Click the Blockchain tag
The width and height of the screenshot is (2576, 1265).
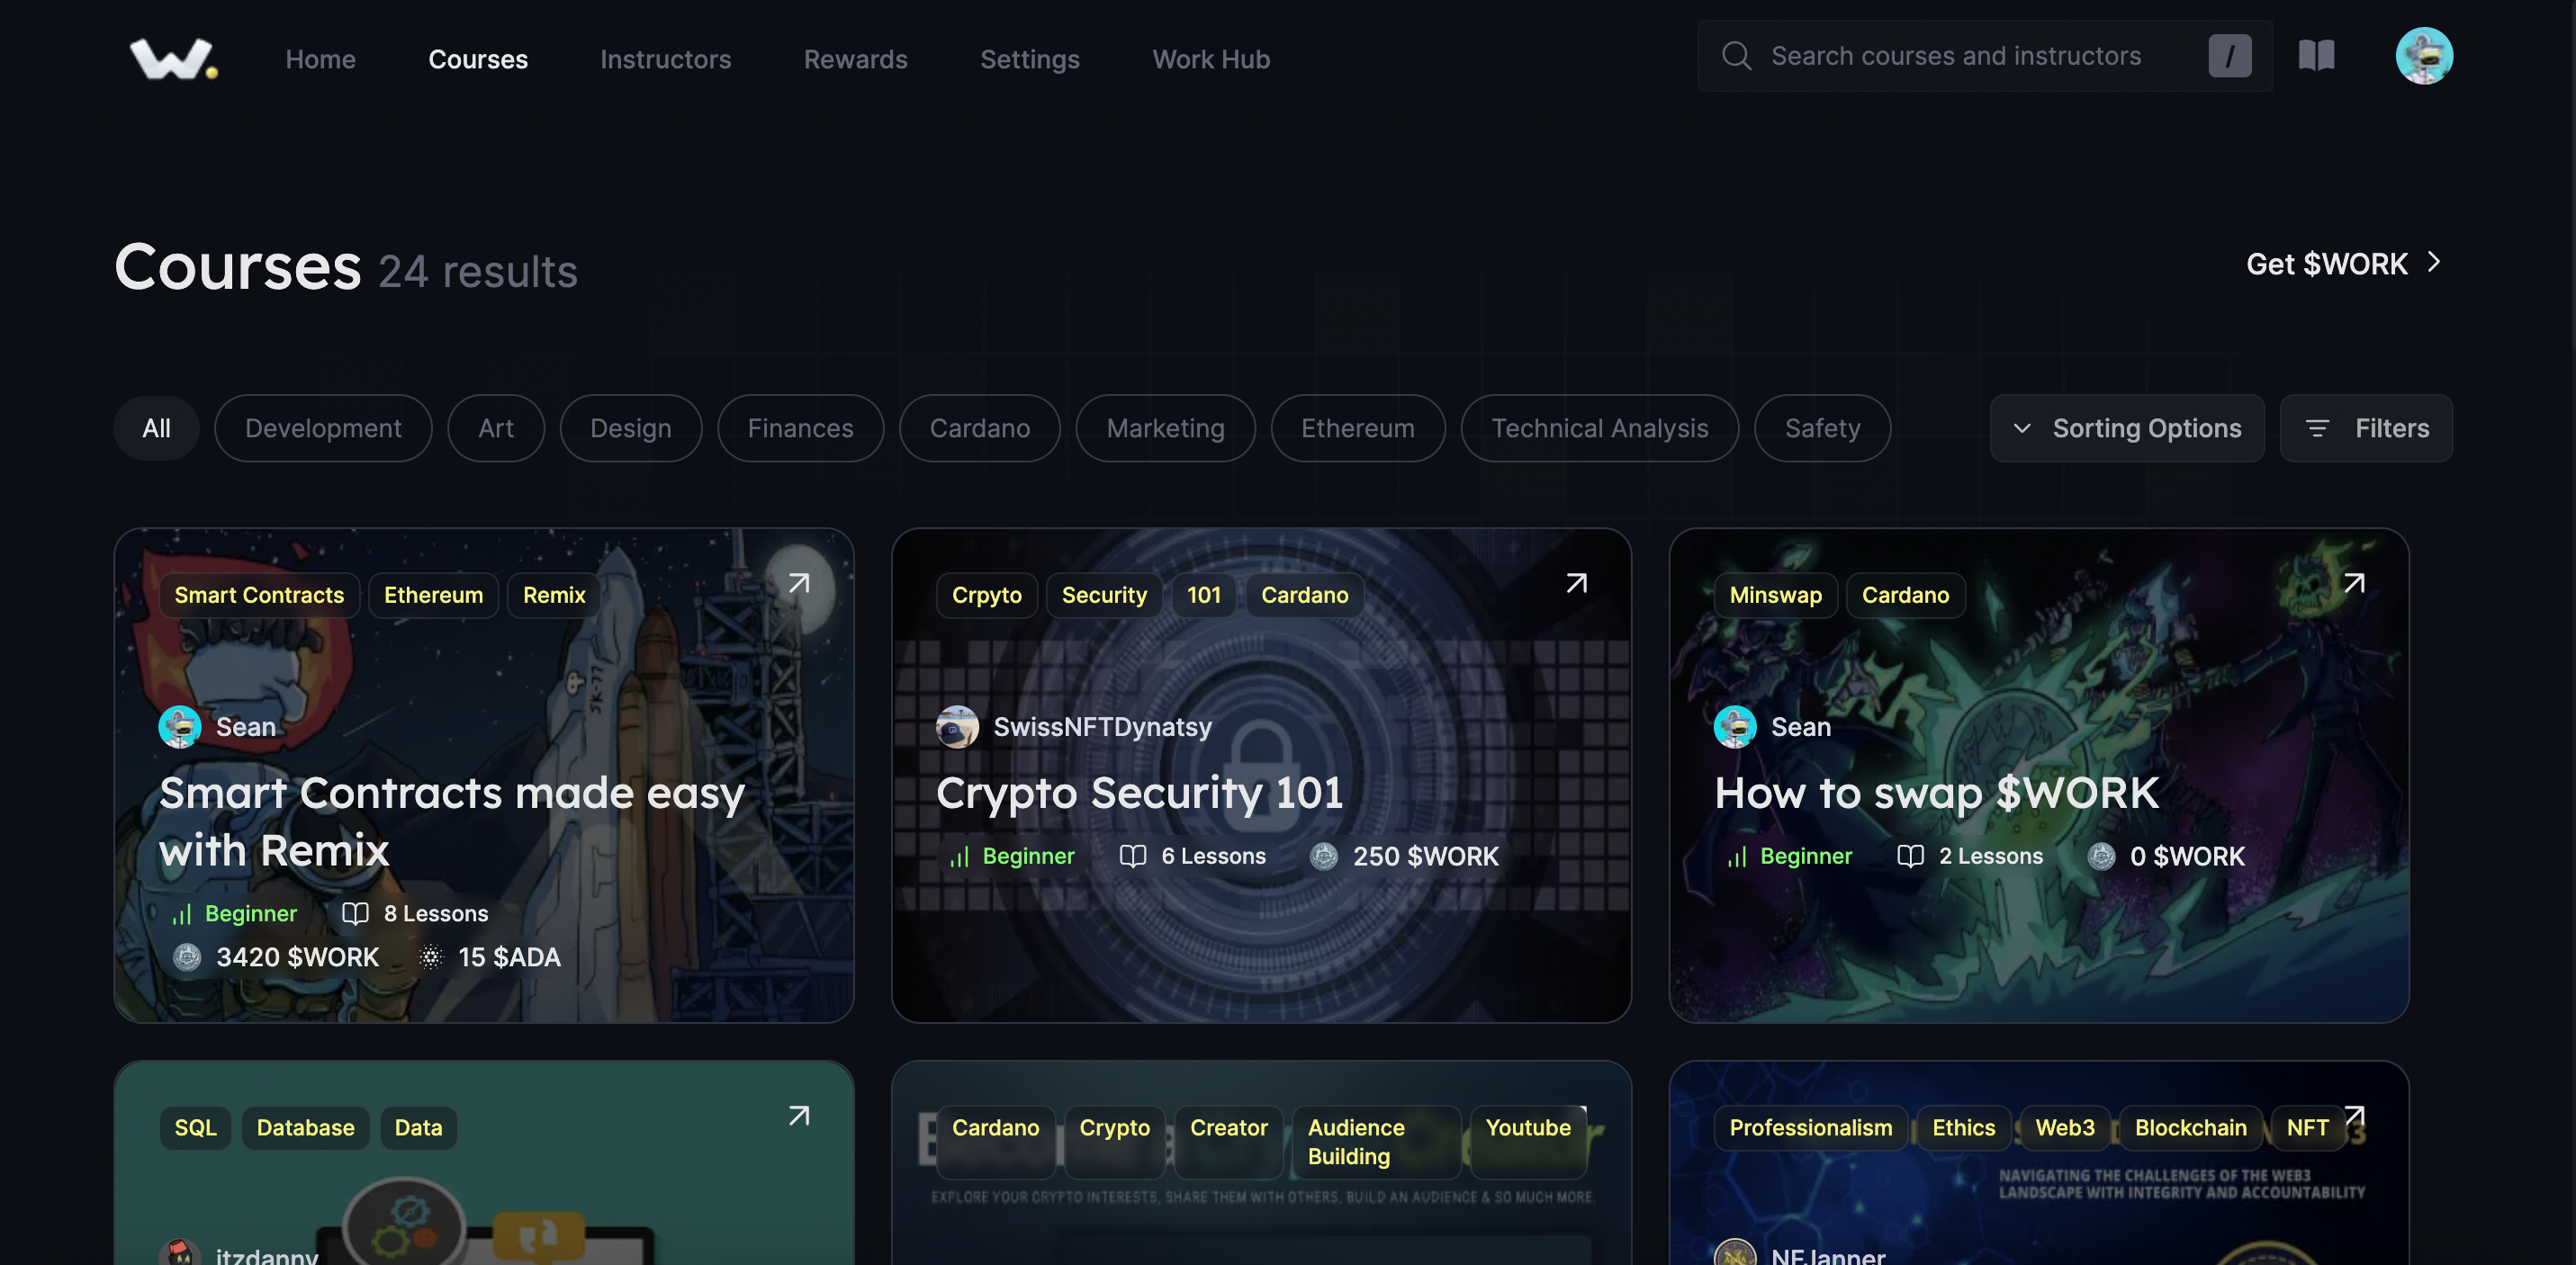(x=2190, y=1127)
